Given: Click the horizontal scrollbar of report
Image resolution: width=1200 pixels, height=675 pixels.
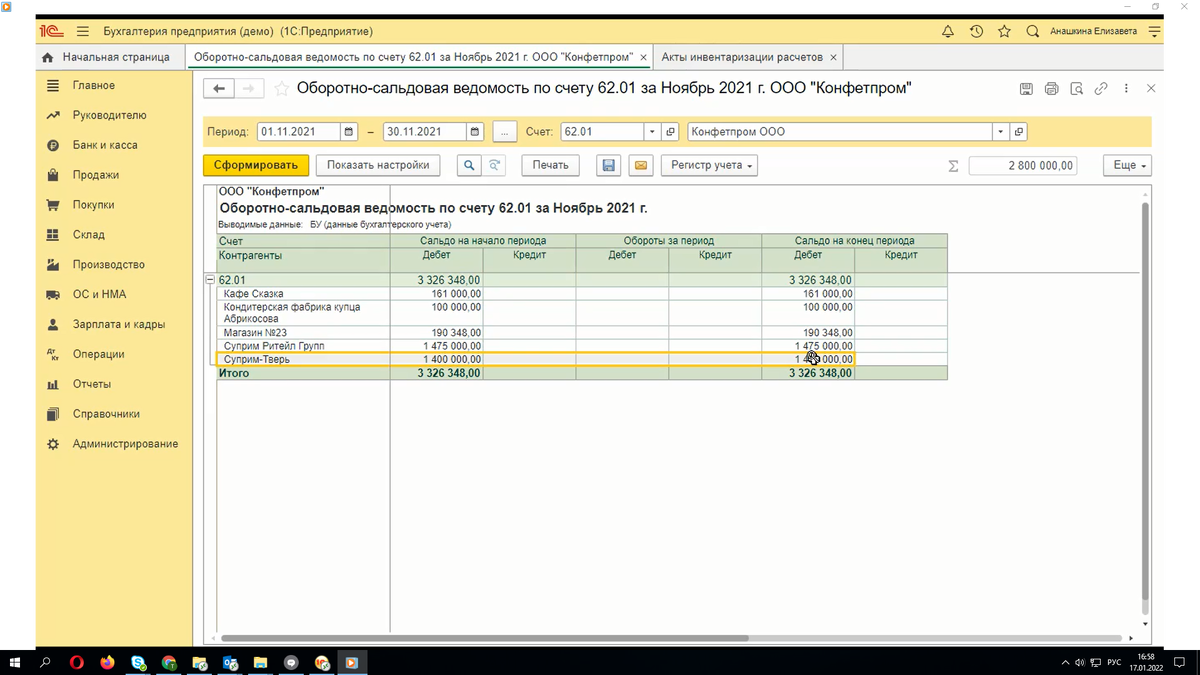Looking at the screenshot, I should [484, 638].
